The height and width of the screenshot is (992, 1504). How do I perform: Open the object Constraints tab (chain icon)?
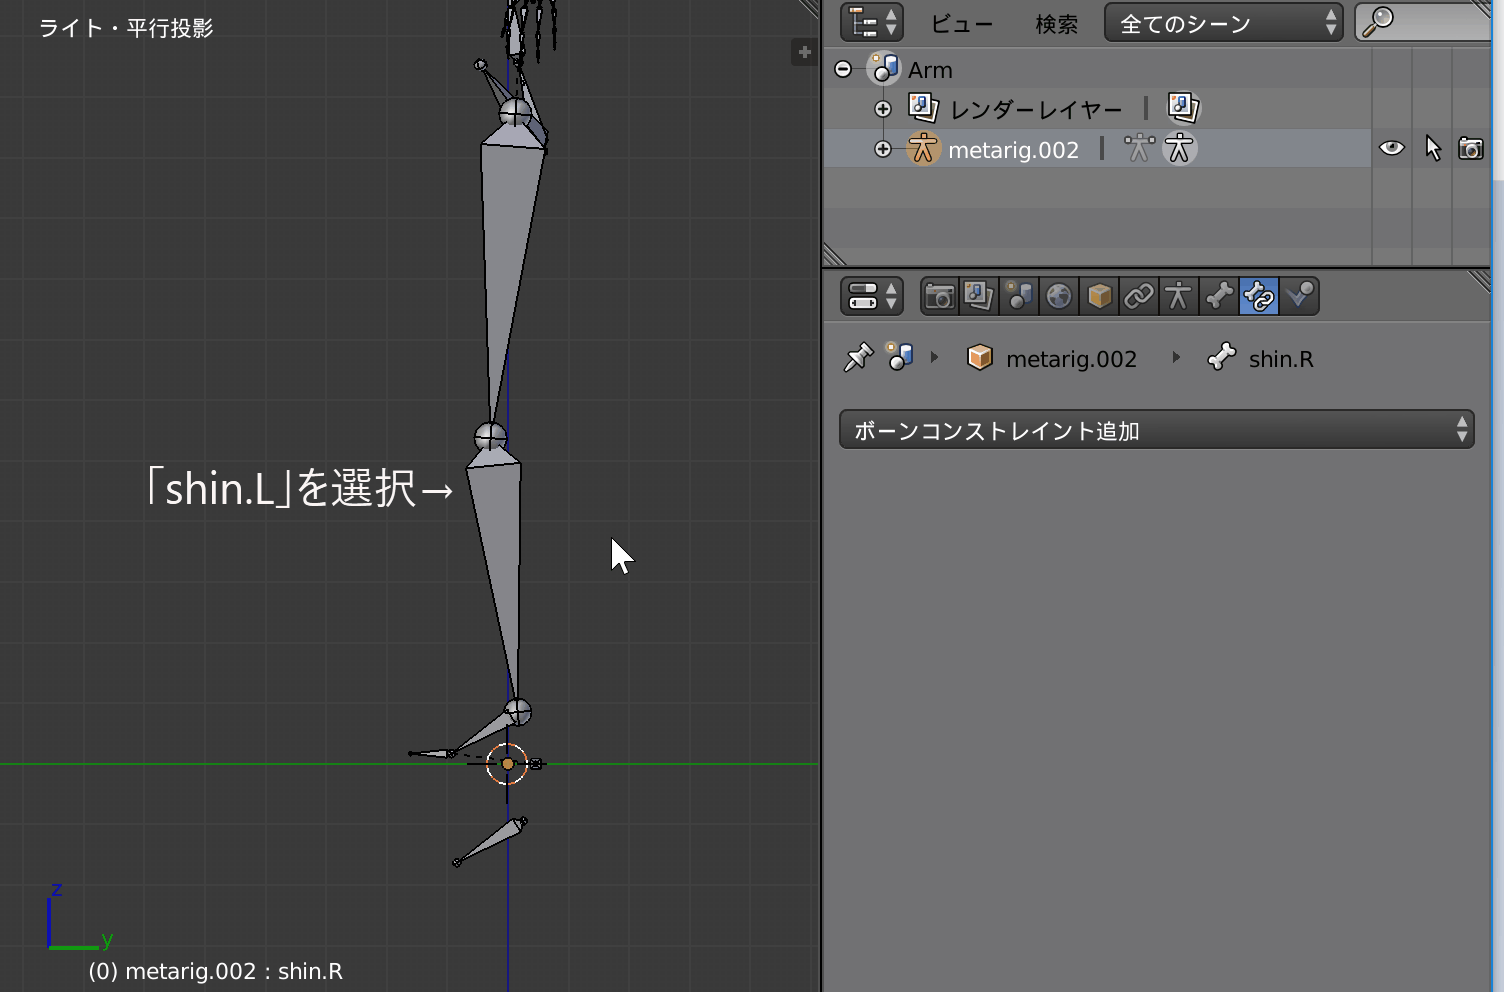[1139, 297]
